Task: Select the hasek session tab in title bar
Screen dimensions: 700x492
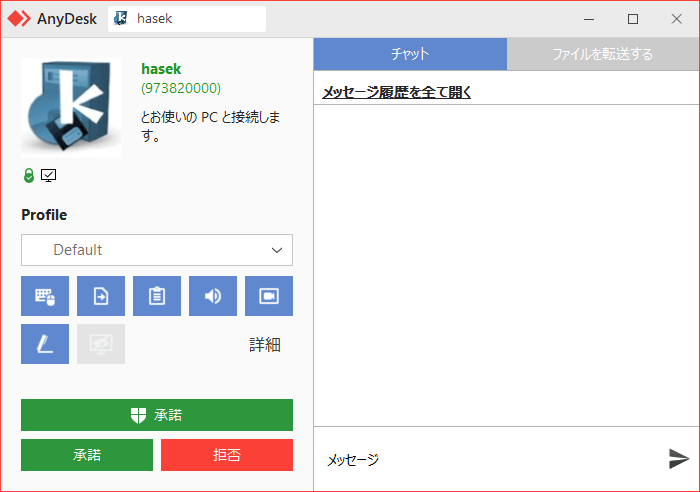Action: tap(187, 19)
